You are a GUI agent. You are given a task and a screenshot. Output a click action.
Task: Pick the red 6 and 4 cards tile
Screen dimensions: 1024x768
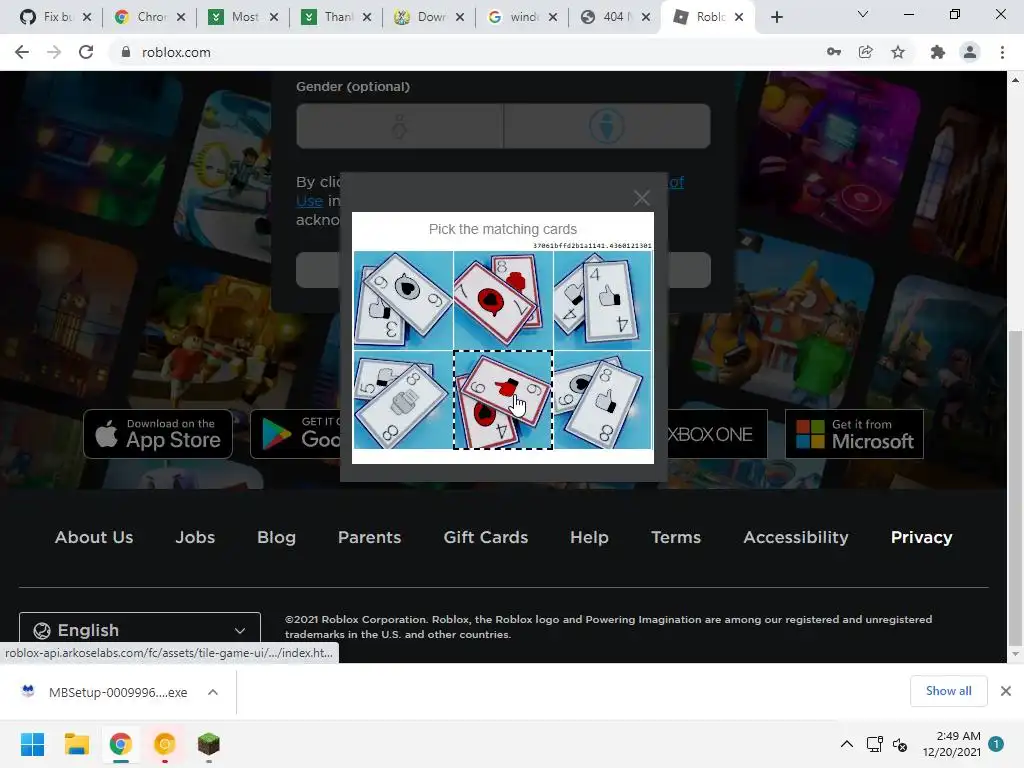pos(503,400)
